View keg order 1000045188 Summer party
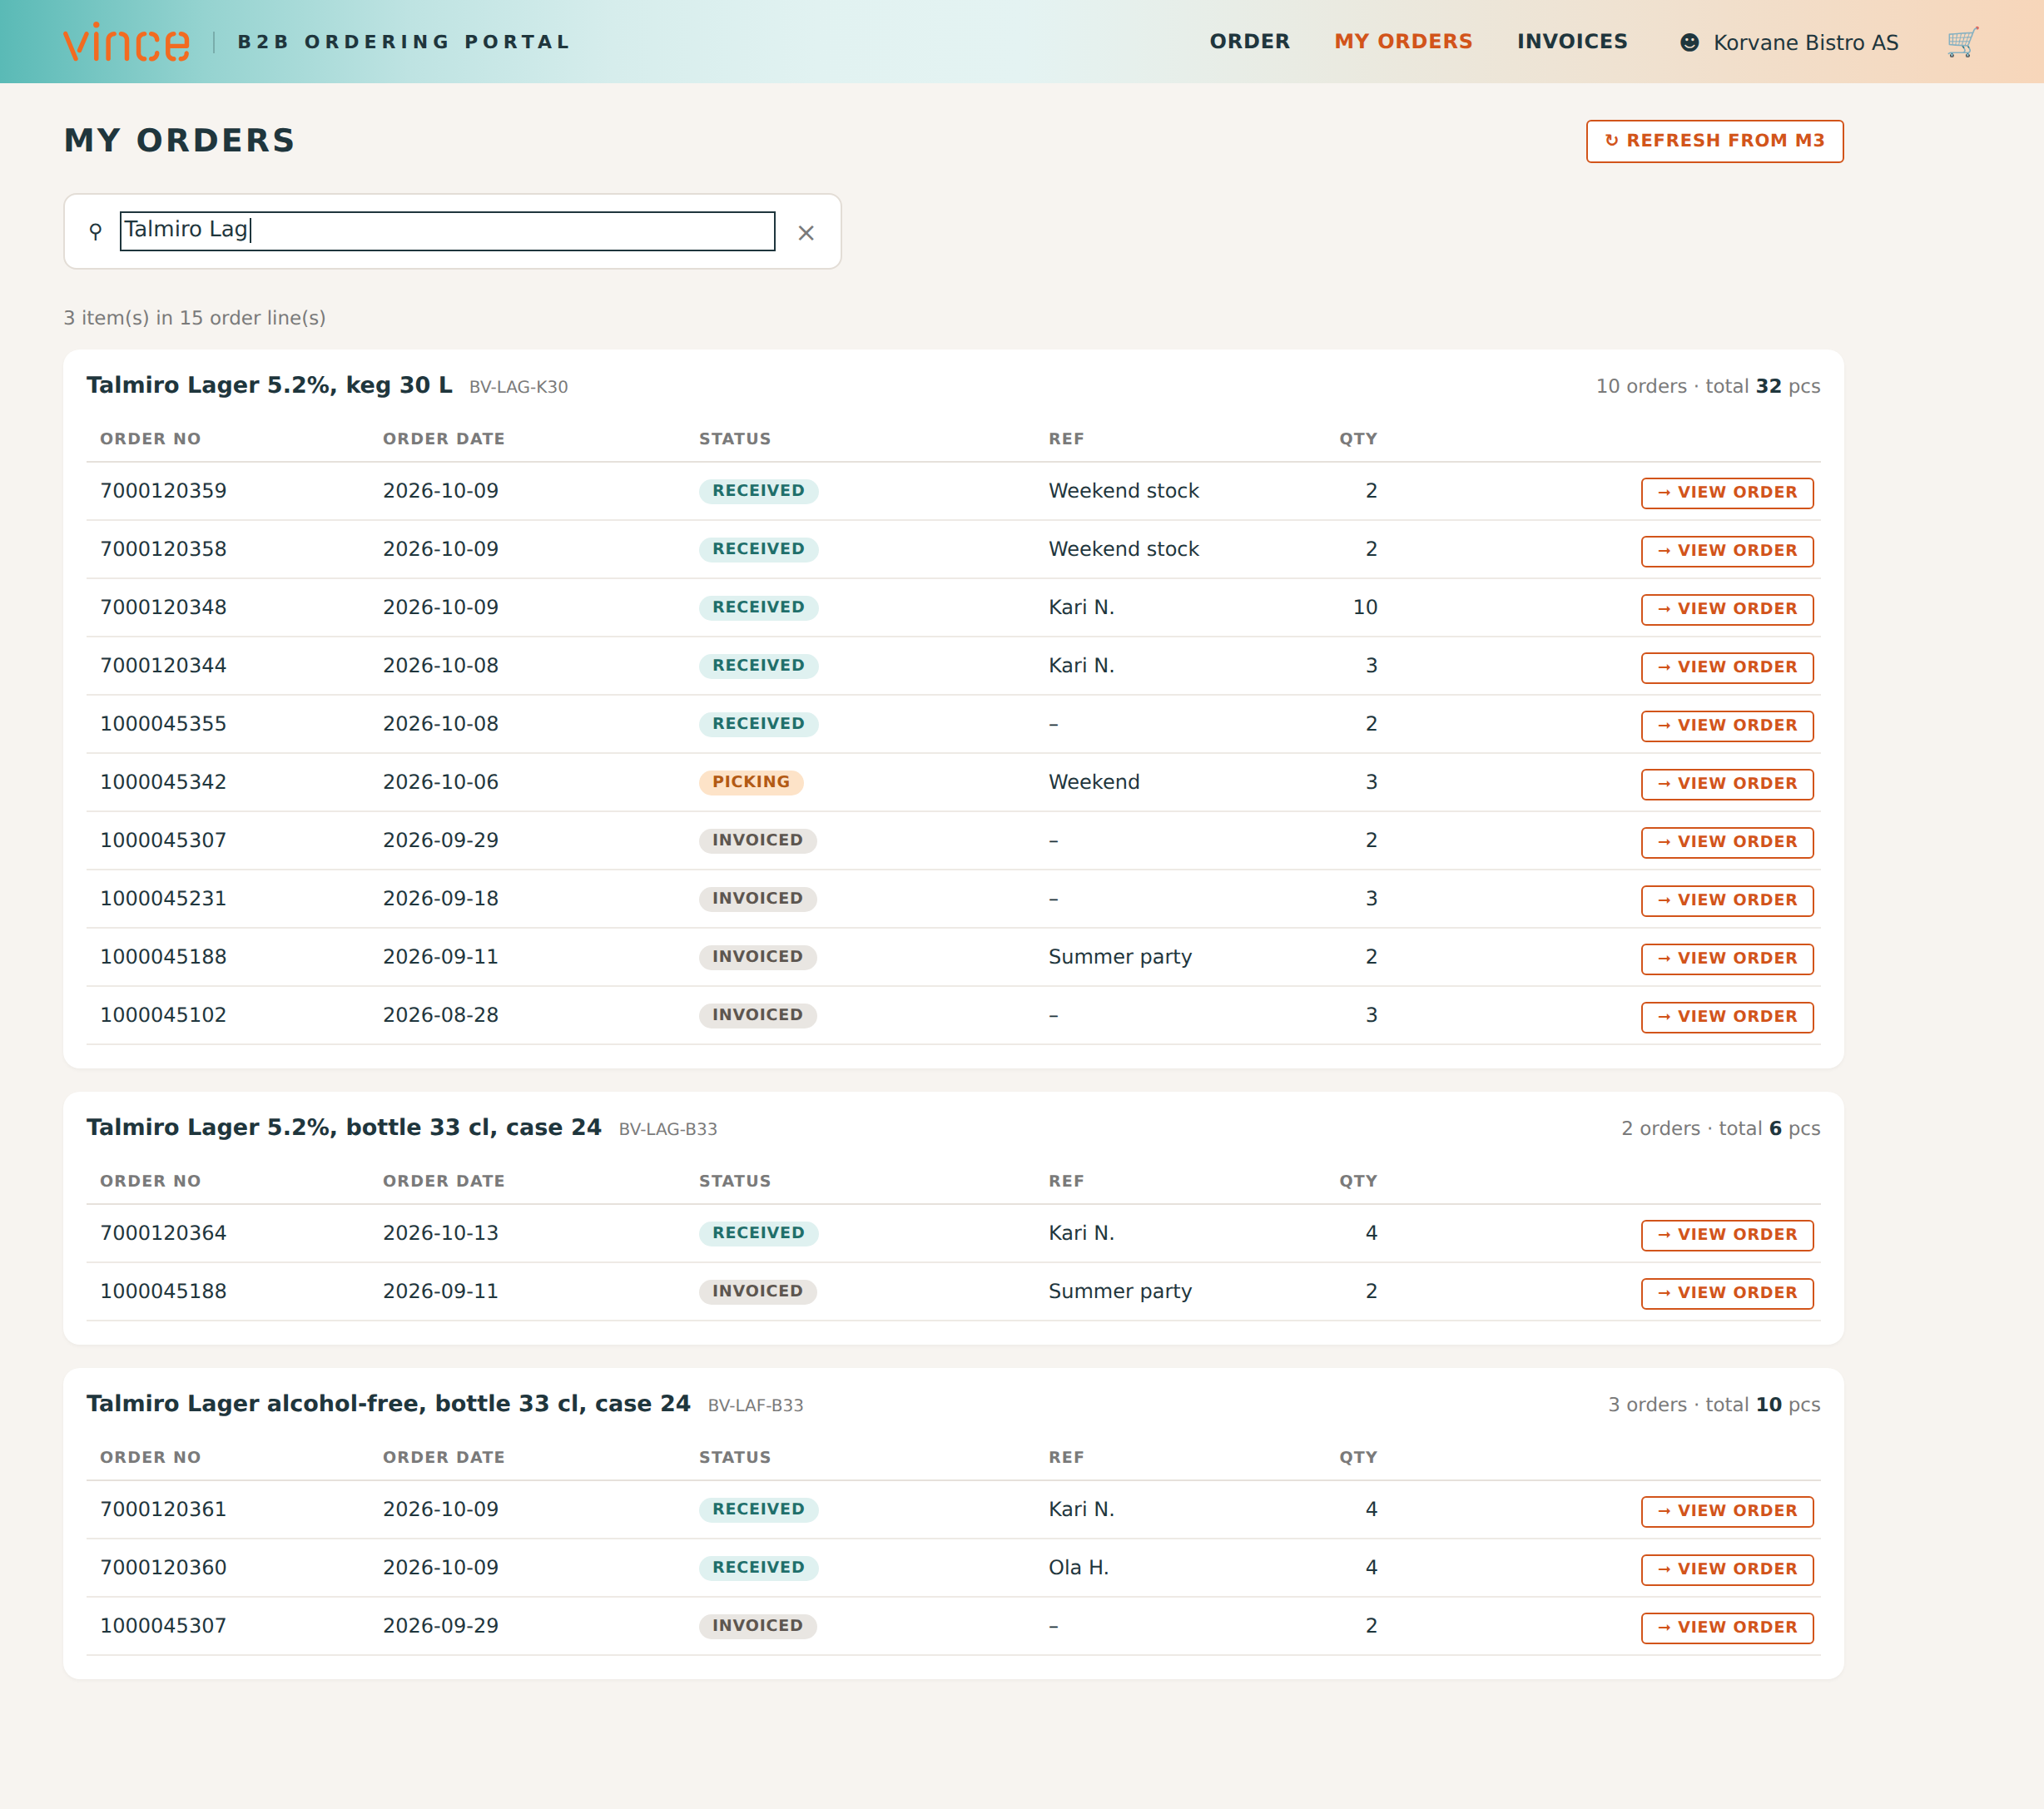Screen dimensions: 2044x1809 (1726, 959)
